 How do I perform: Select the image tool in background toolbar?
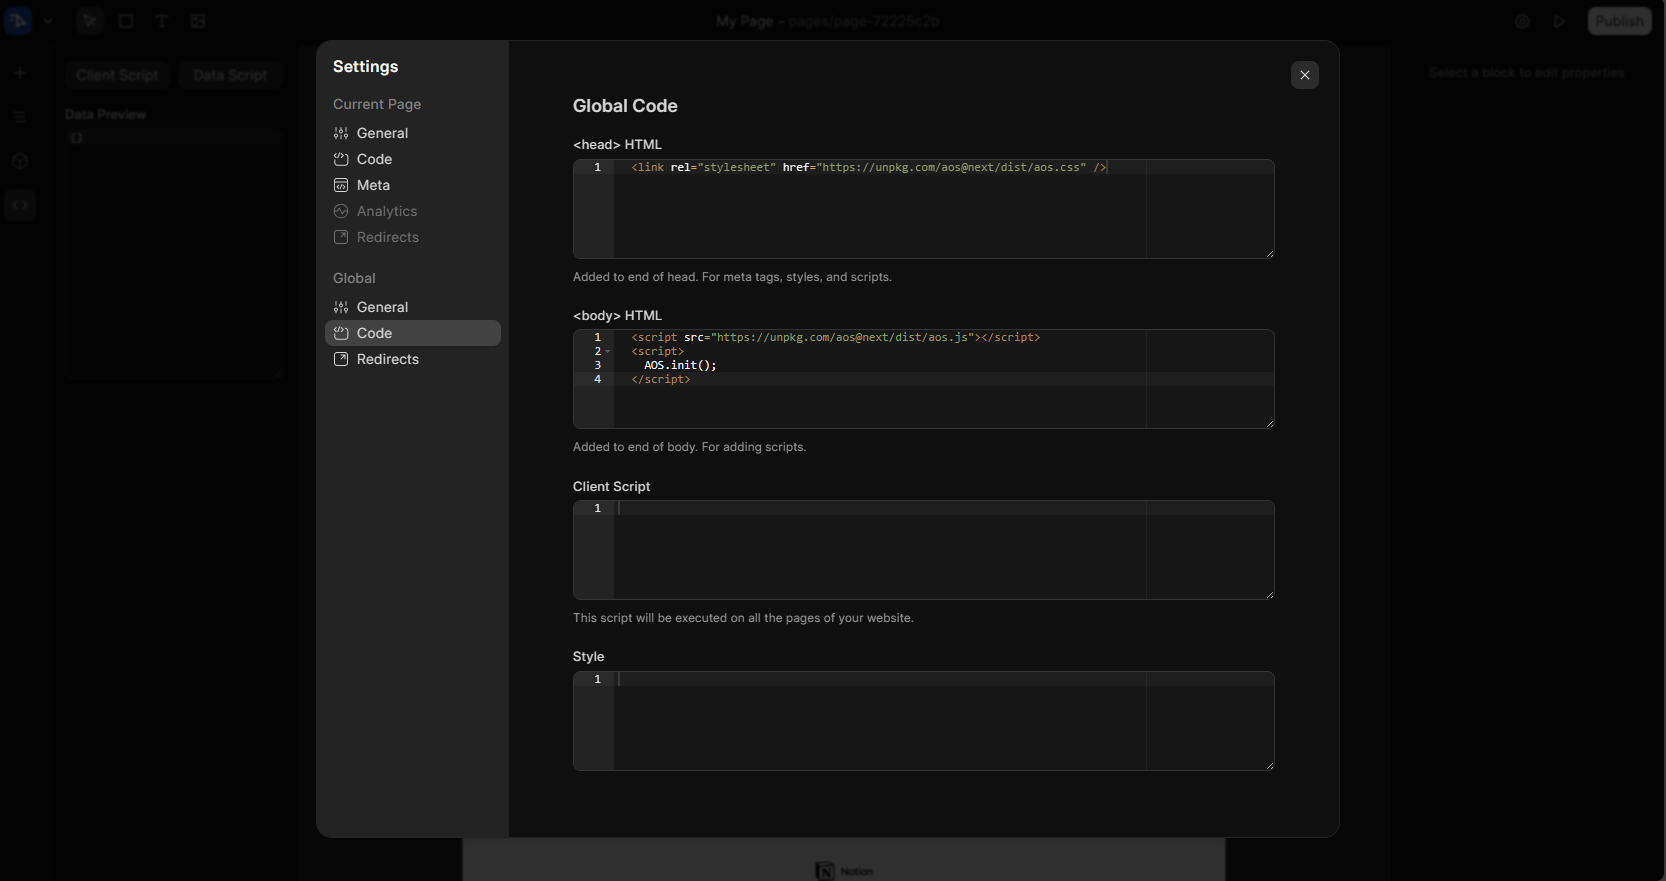click(198, 21)
